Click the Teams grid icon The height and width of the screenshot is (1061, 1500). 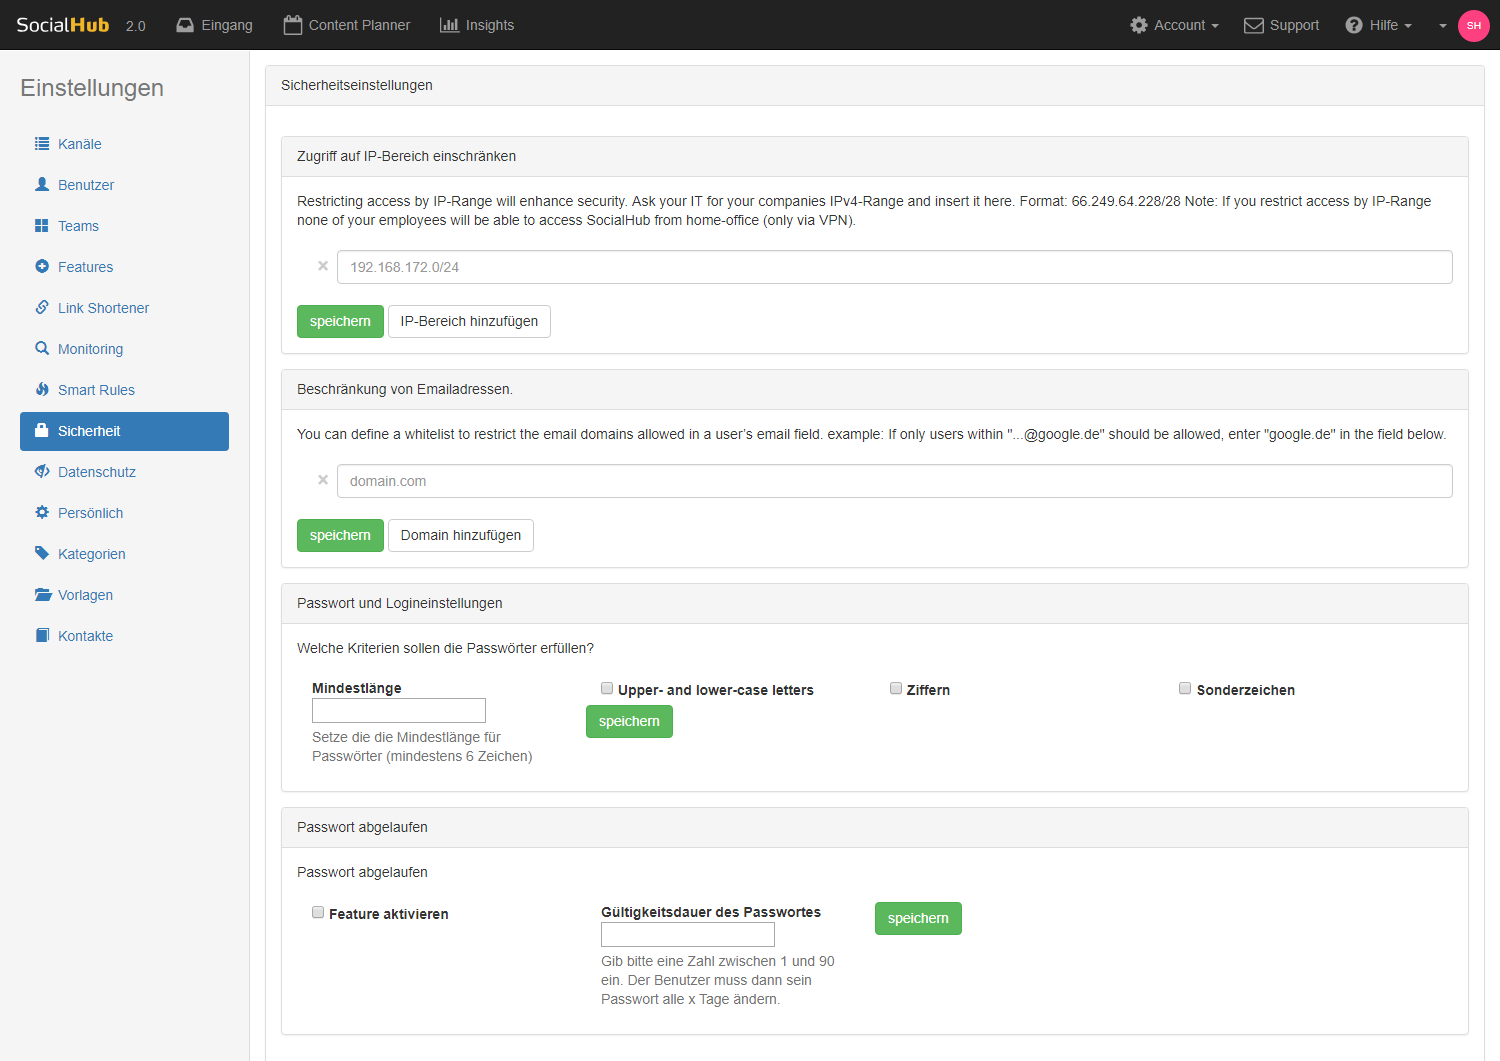coord(42,226)
